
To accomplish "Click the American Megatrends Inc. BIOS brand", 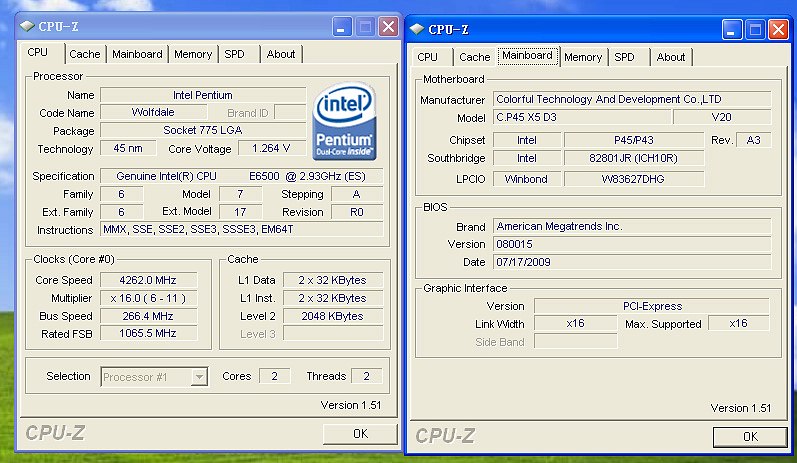I will pos(632,226).
